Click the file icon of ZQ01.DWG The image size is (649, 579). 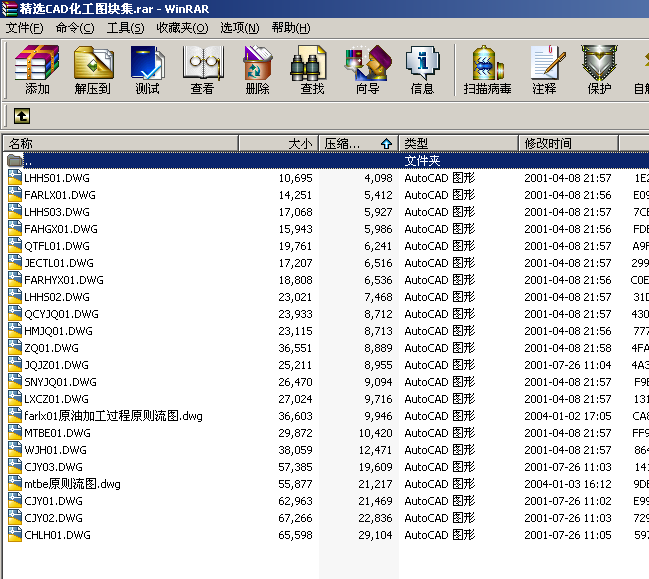[15, 348]
